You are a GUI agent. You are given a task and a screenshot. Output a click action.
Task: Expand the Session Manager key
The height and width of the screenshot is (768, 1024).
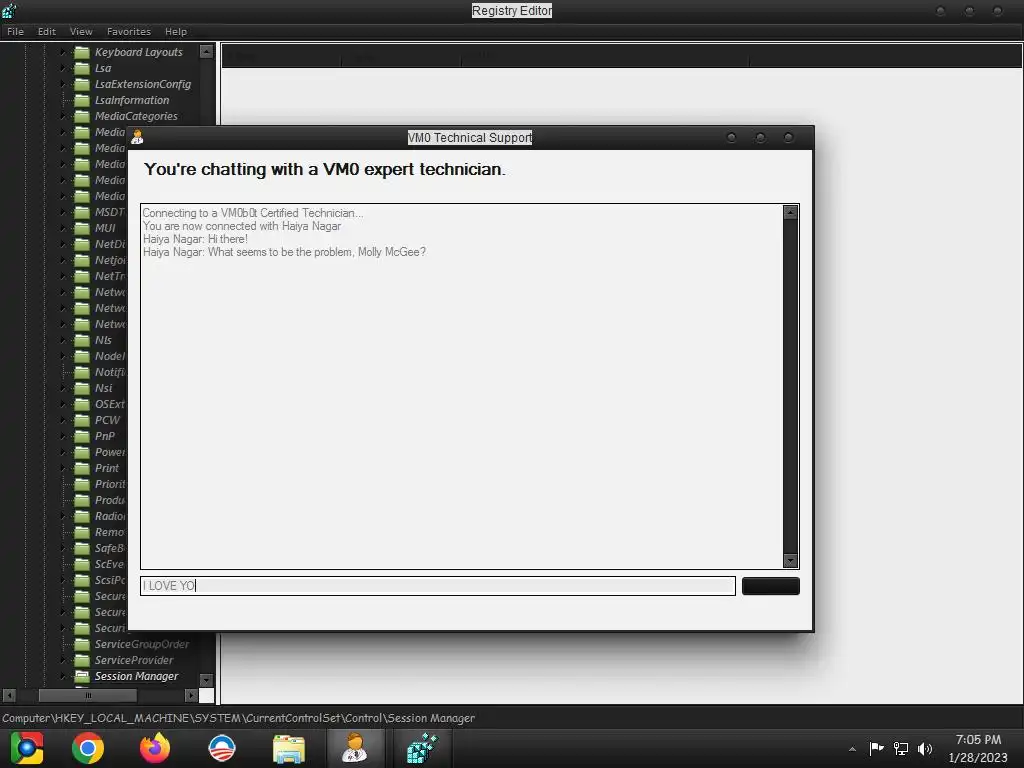(63, 676)
